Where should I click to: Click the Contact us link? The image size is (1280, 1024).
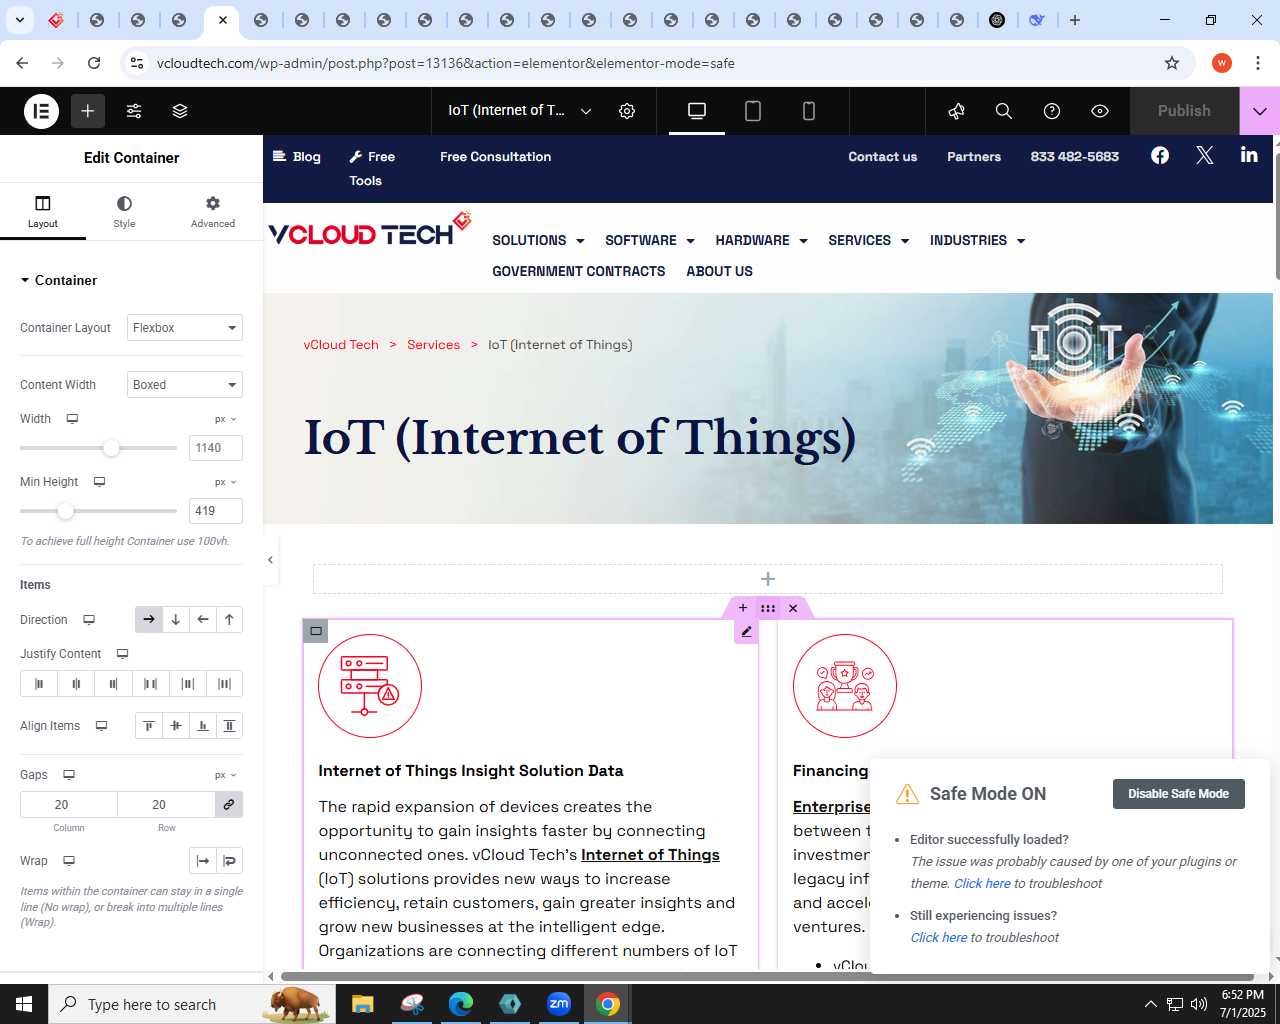click(x=882, y=157)
